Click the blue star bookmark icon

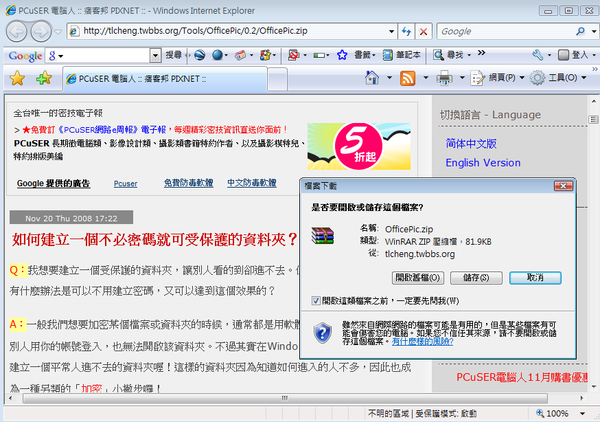(x=342, y=55)
